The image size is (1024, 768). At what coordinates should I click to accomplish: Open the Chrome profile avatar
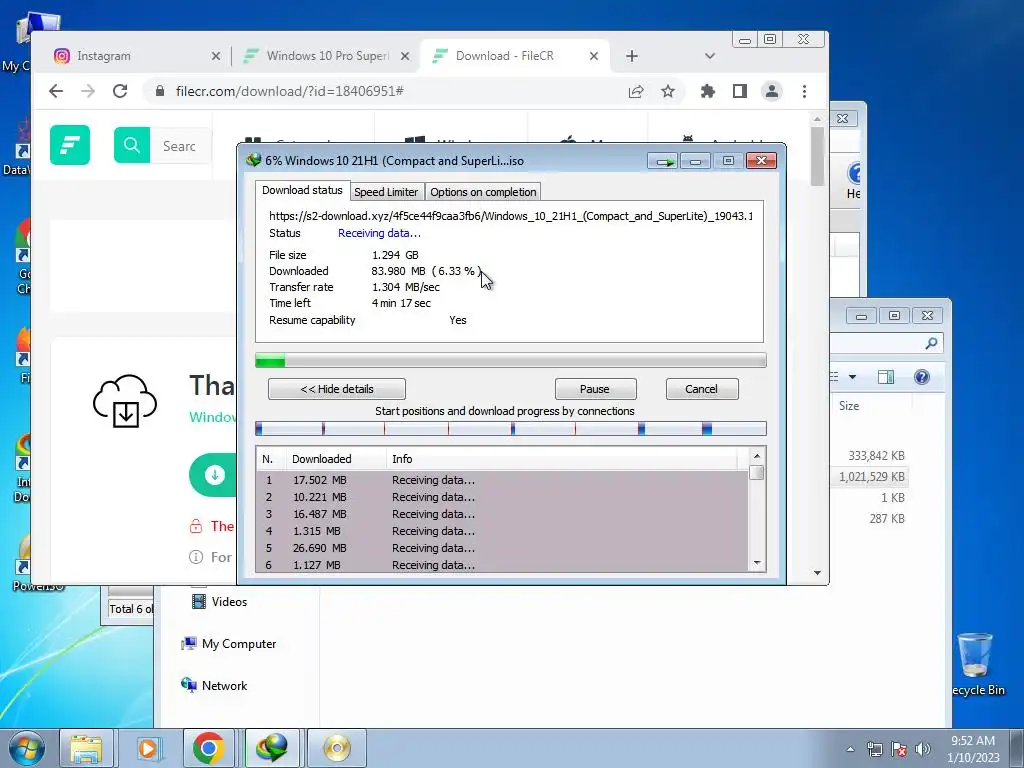pos(771,91)
